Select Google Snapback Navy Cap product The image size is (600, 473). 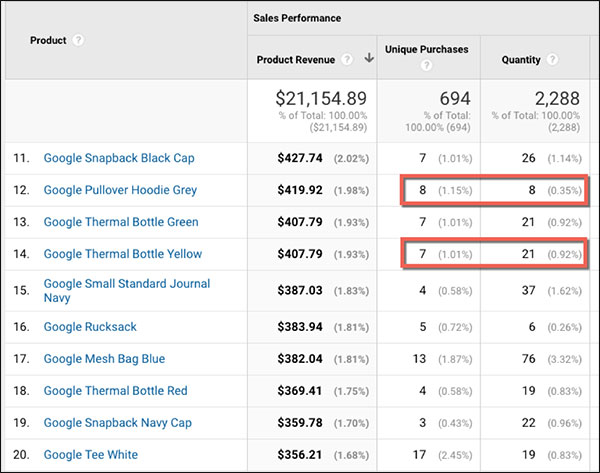tap(119, 423)
